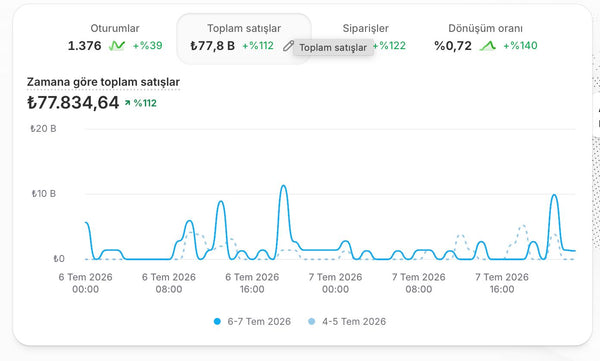Viewport: 600px width, 361px height.
Task: Click the ₺10 B y-axis label
Action: point(43,194)
